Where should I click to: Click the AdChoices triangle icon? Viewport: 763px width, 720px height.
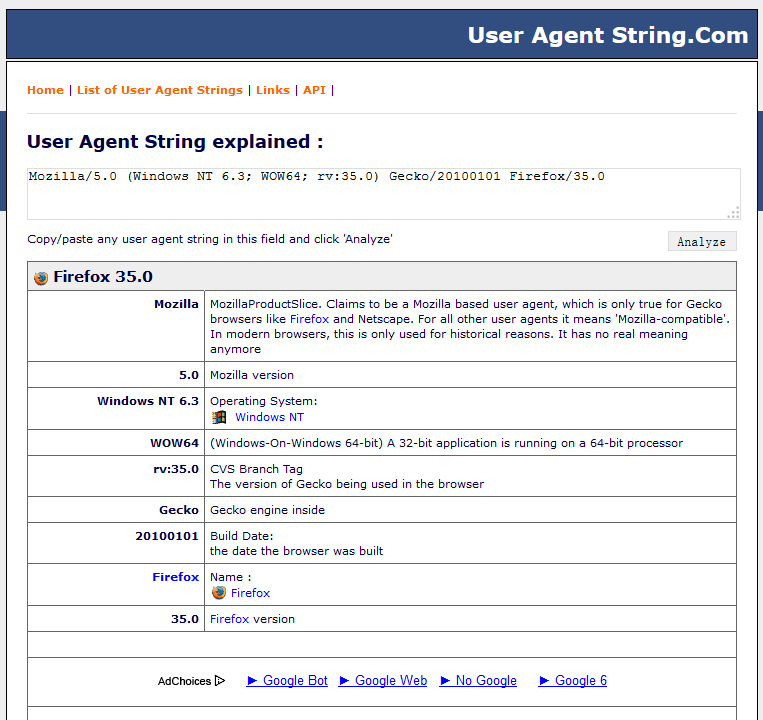(x=220, y=680)
